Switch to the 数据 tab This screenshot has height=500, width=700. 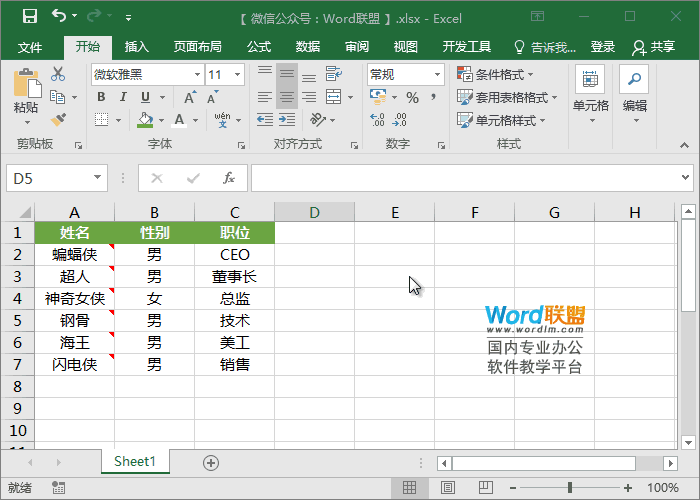pyautogui.click(x=308, y=47)
